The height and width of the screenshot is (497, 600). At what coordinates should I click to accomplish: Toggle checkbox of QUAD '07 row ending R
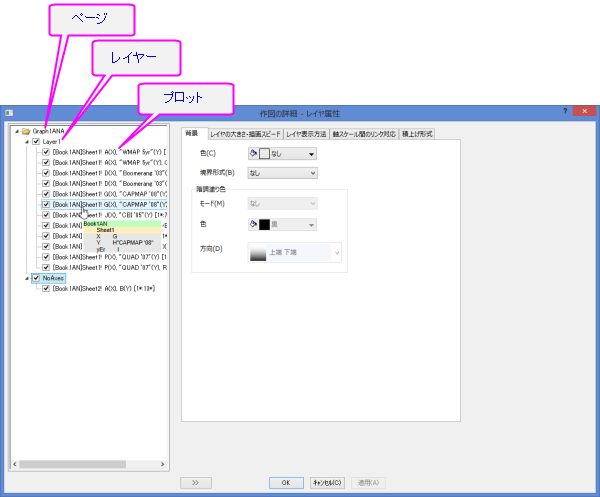46,267
